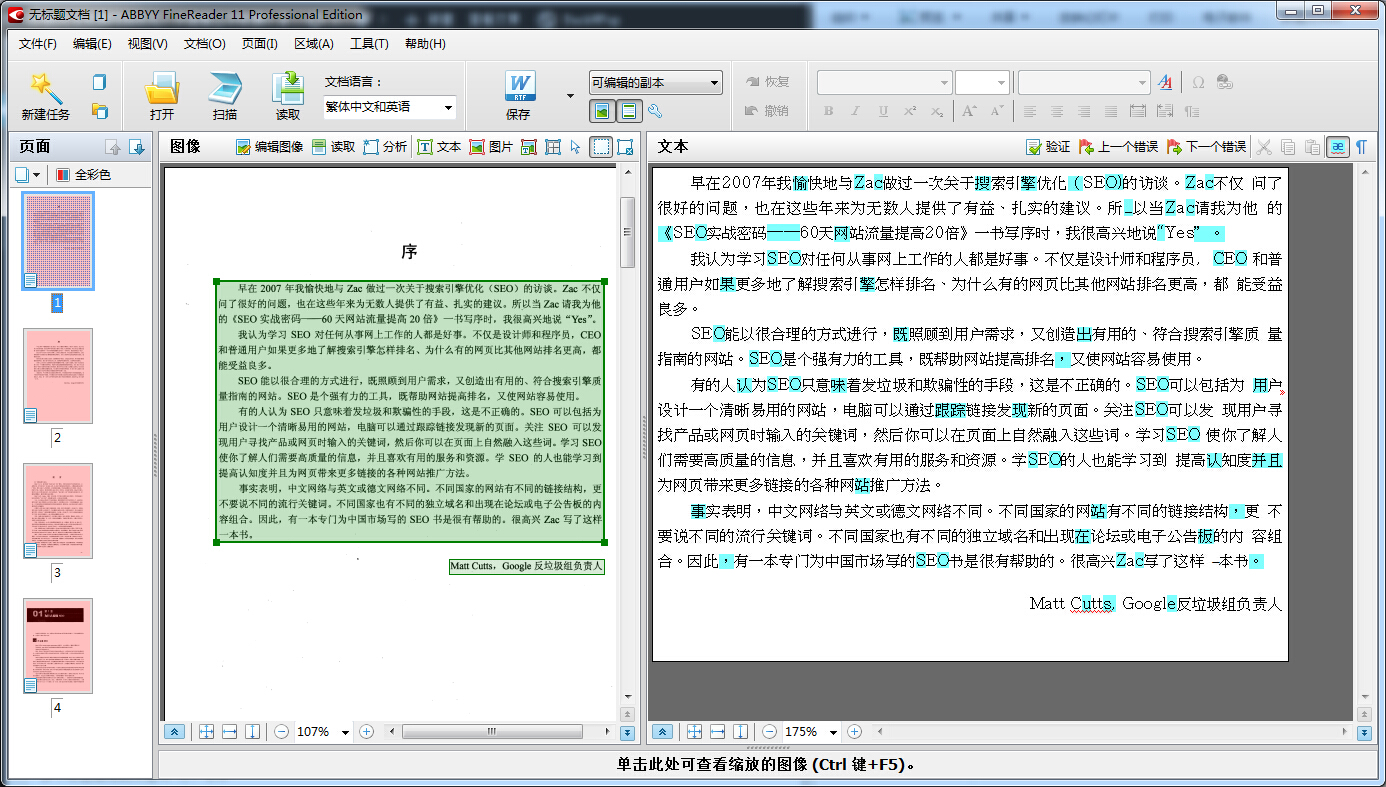Click the Open (打开) folder icon

[162, 88]
